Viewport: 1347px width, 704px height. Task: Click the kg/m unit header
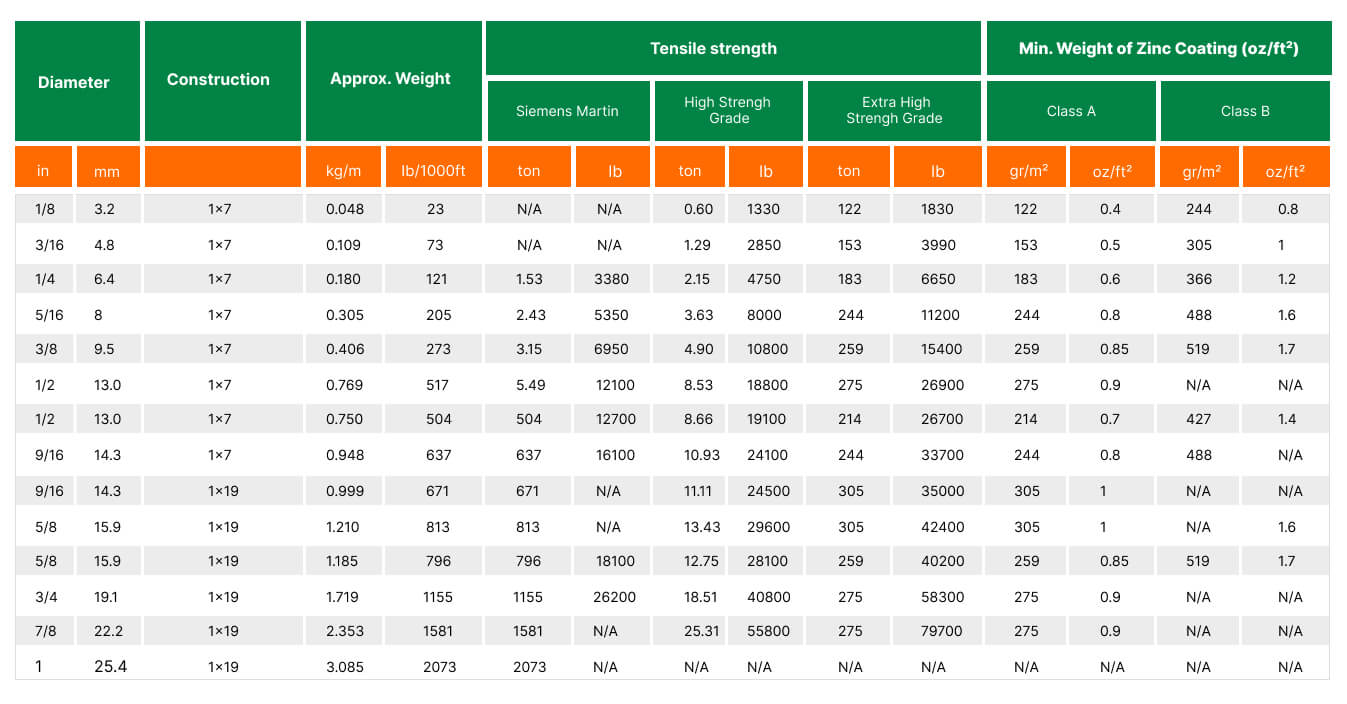pos(344,171)
